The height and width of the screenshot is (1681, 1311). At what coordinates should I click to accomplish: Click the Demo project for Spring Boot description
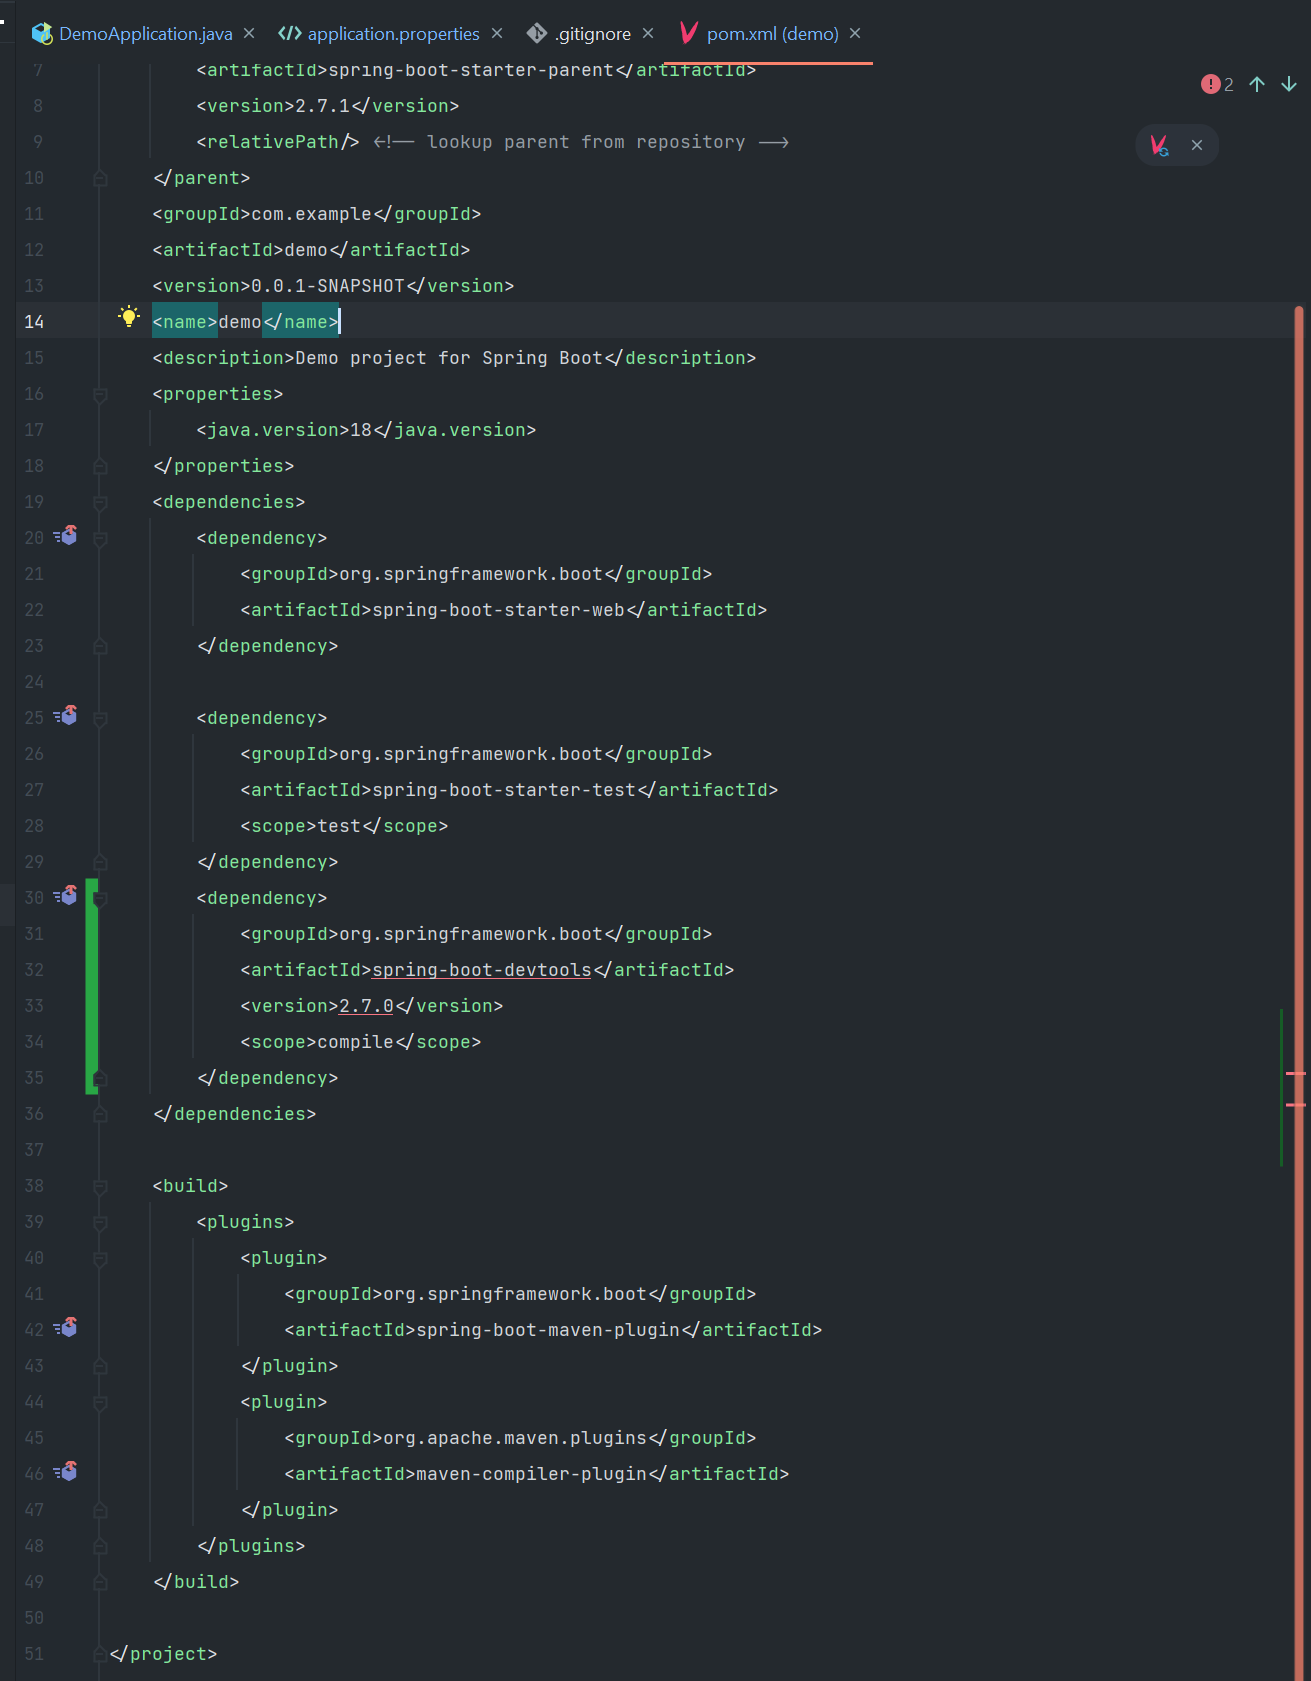(x=449, y=358)
